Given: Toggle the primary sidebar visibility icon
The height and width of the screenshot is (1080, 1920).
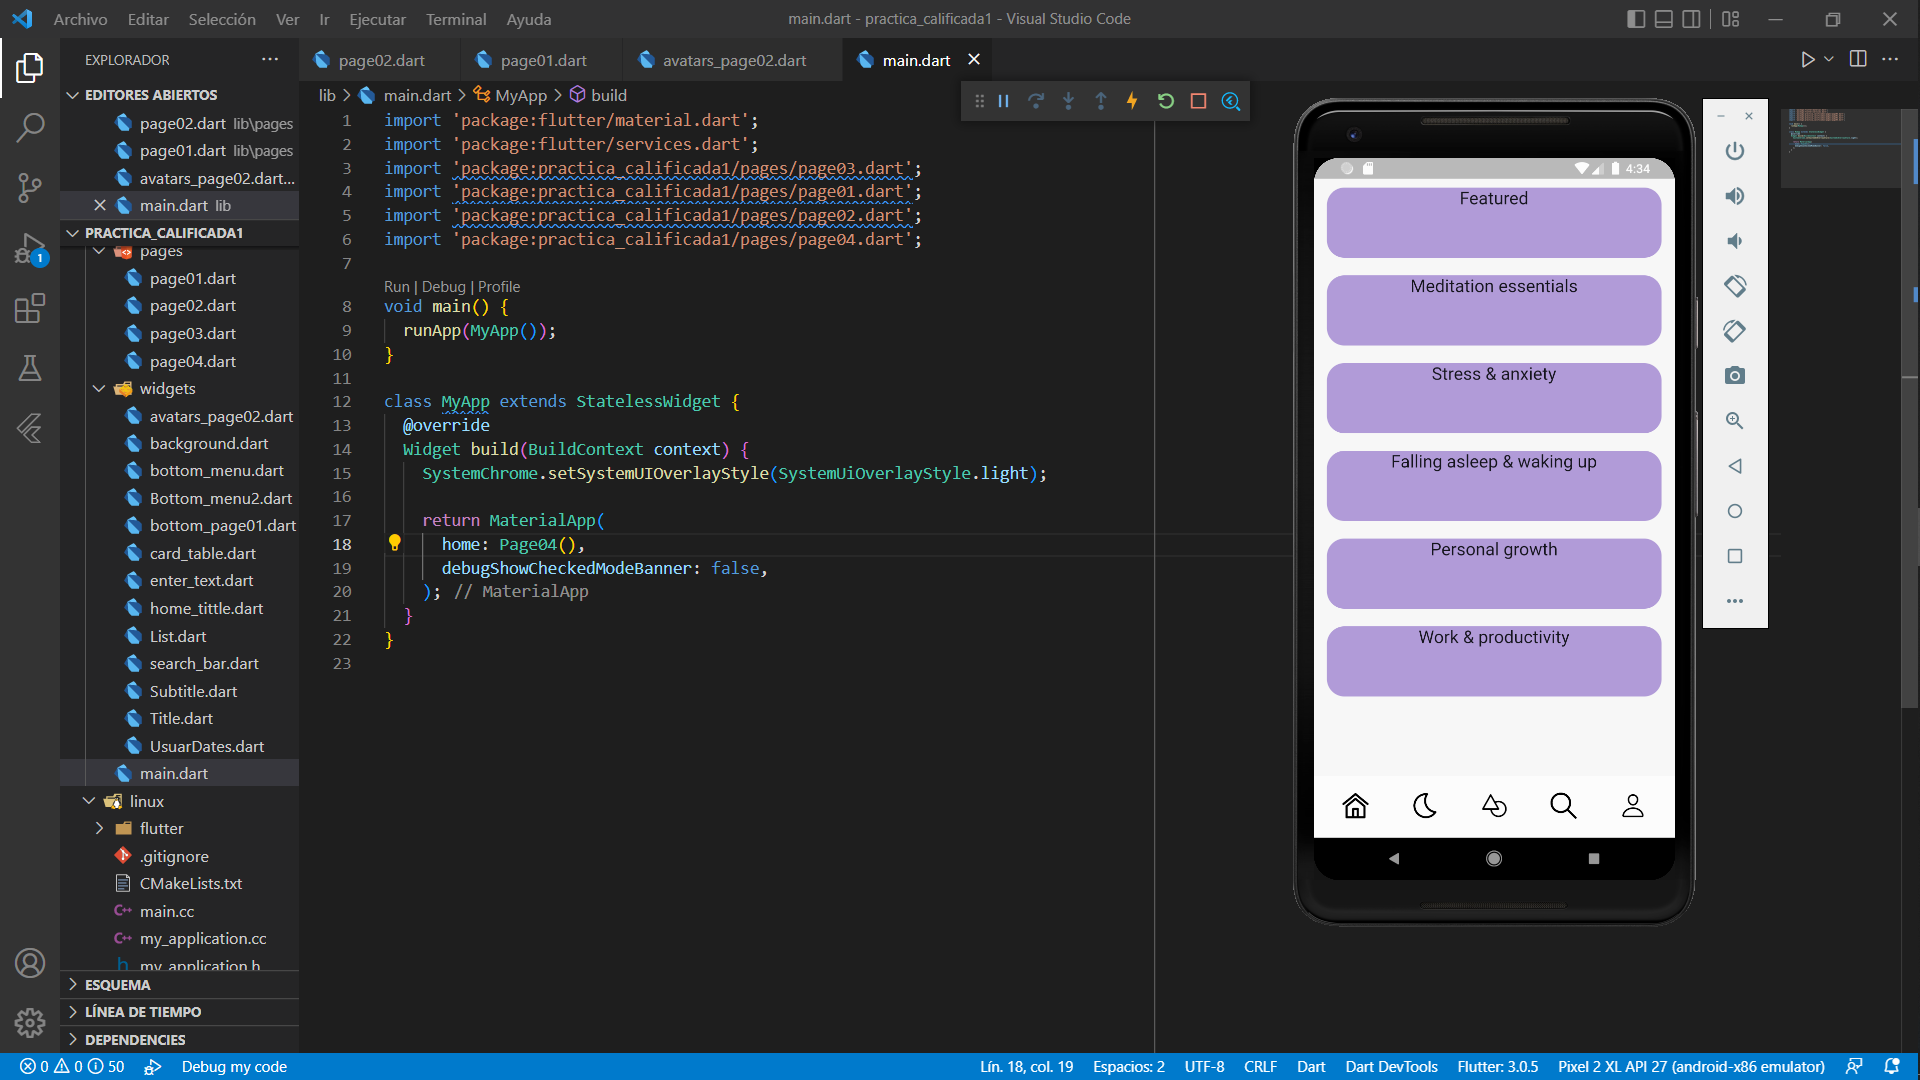Looking at the screenshot, I should point(1636,18).
